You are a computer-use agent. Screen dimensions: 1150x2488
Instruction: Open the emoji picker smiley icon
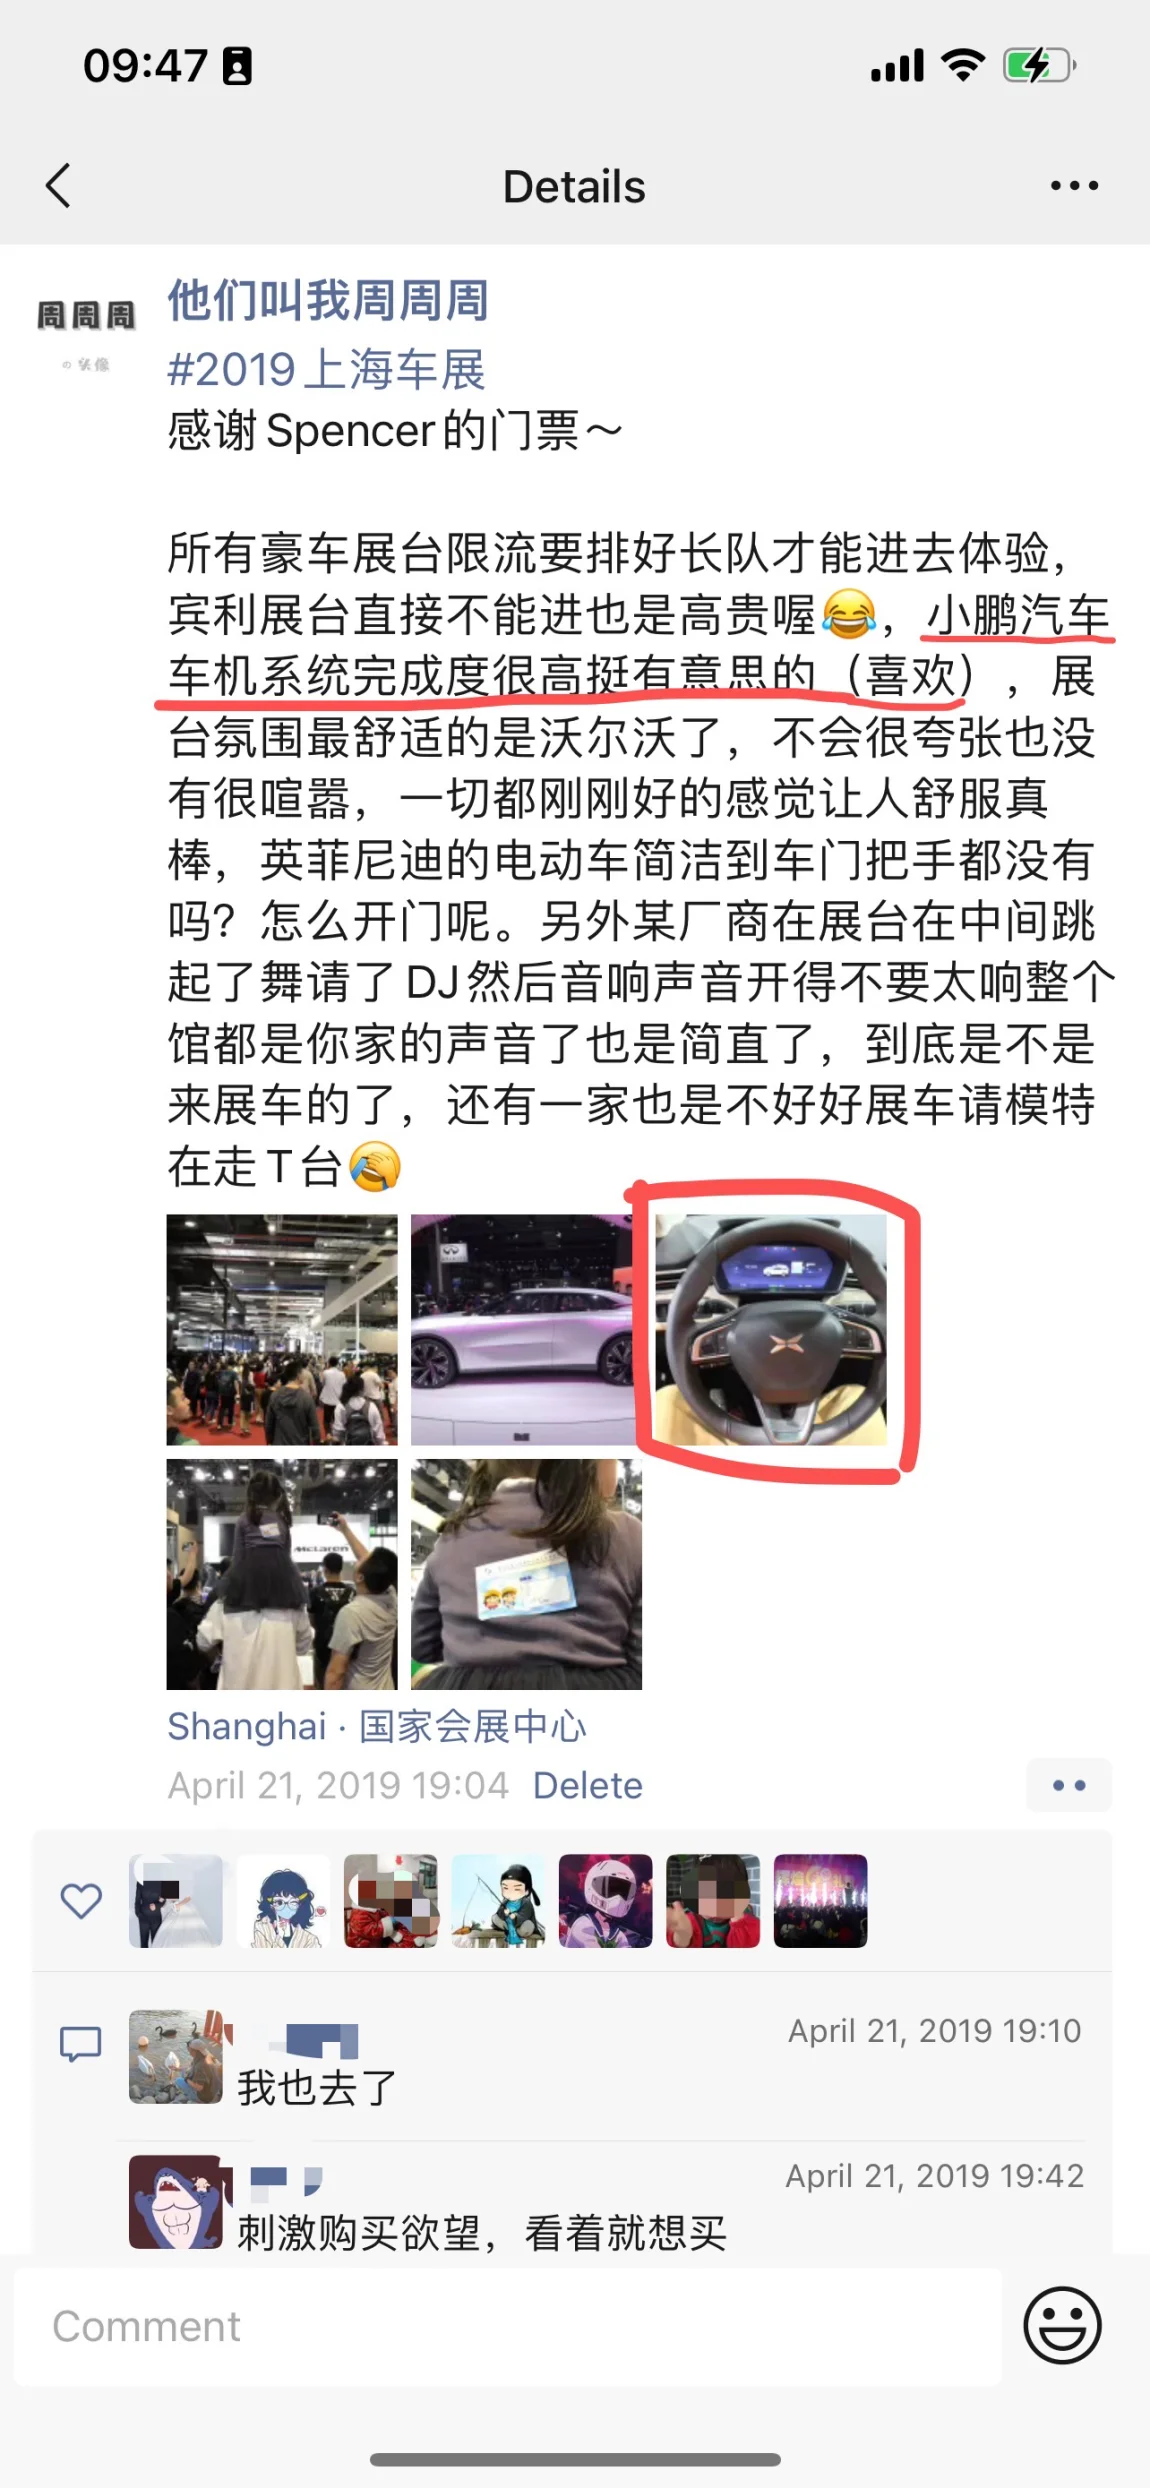(x=1062, y=2325)
